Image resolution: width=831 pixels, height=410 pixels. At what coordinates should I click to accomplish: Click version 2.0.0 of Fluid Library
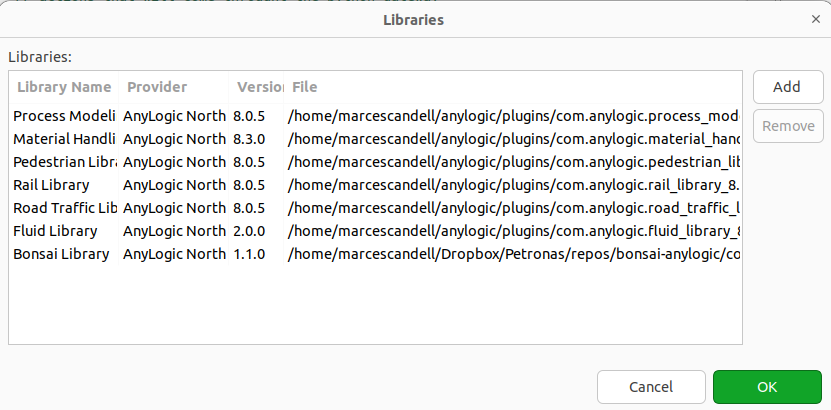tap(249, 231)
